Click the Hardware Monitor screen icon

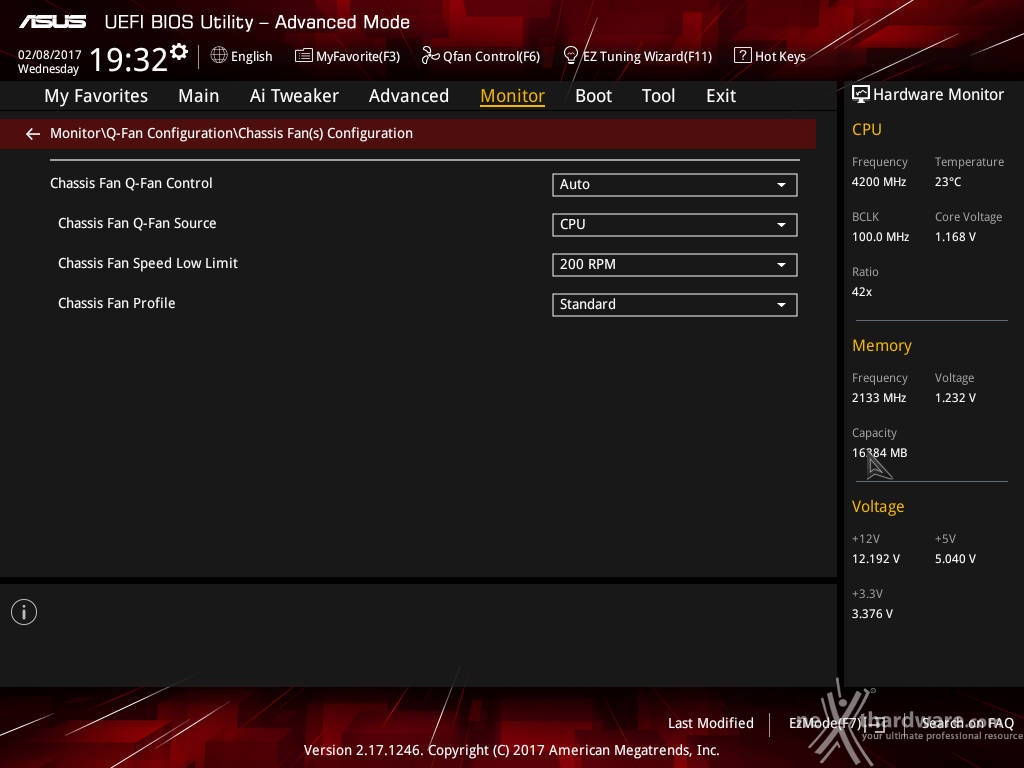(861, 94)
